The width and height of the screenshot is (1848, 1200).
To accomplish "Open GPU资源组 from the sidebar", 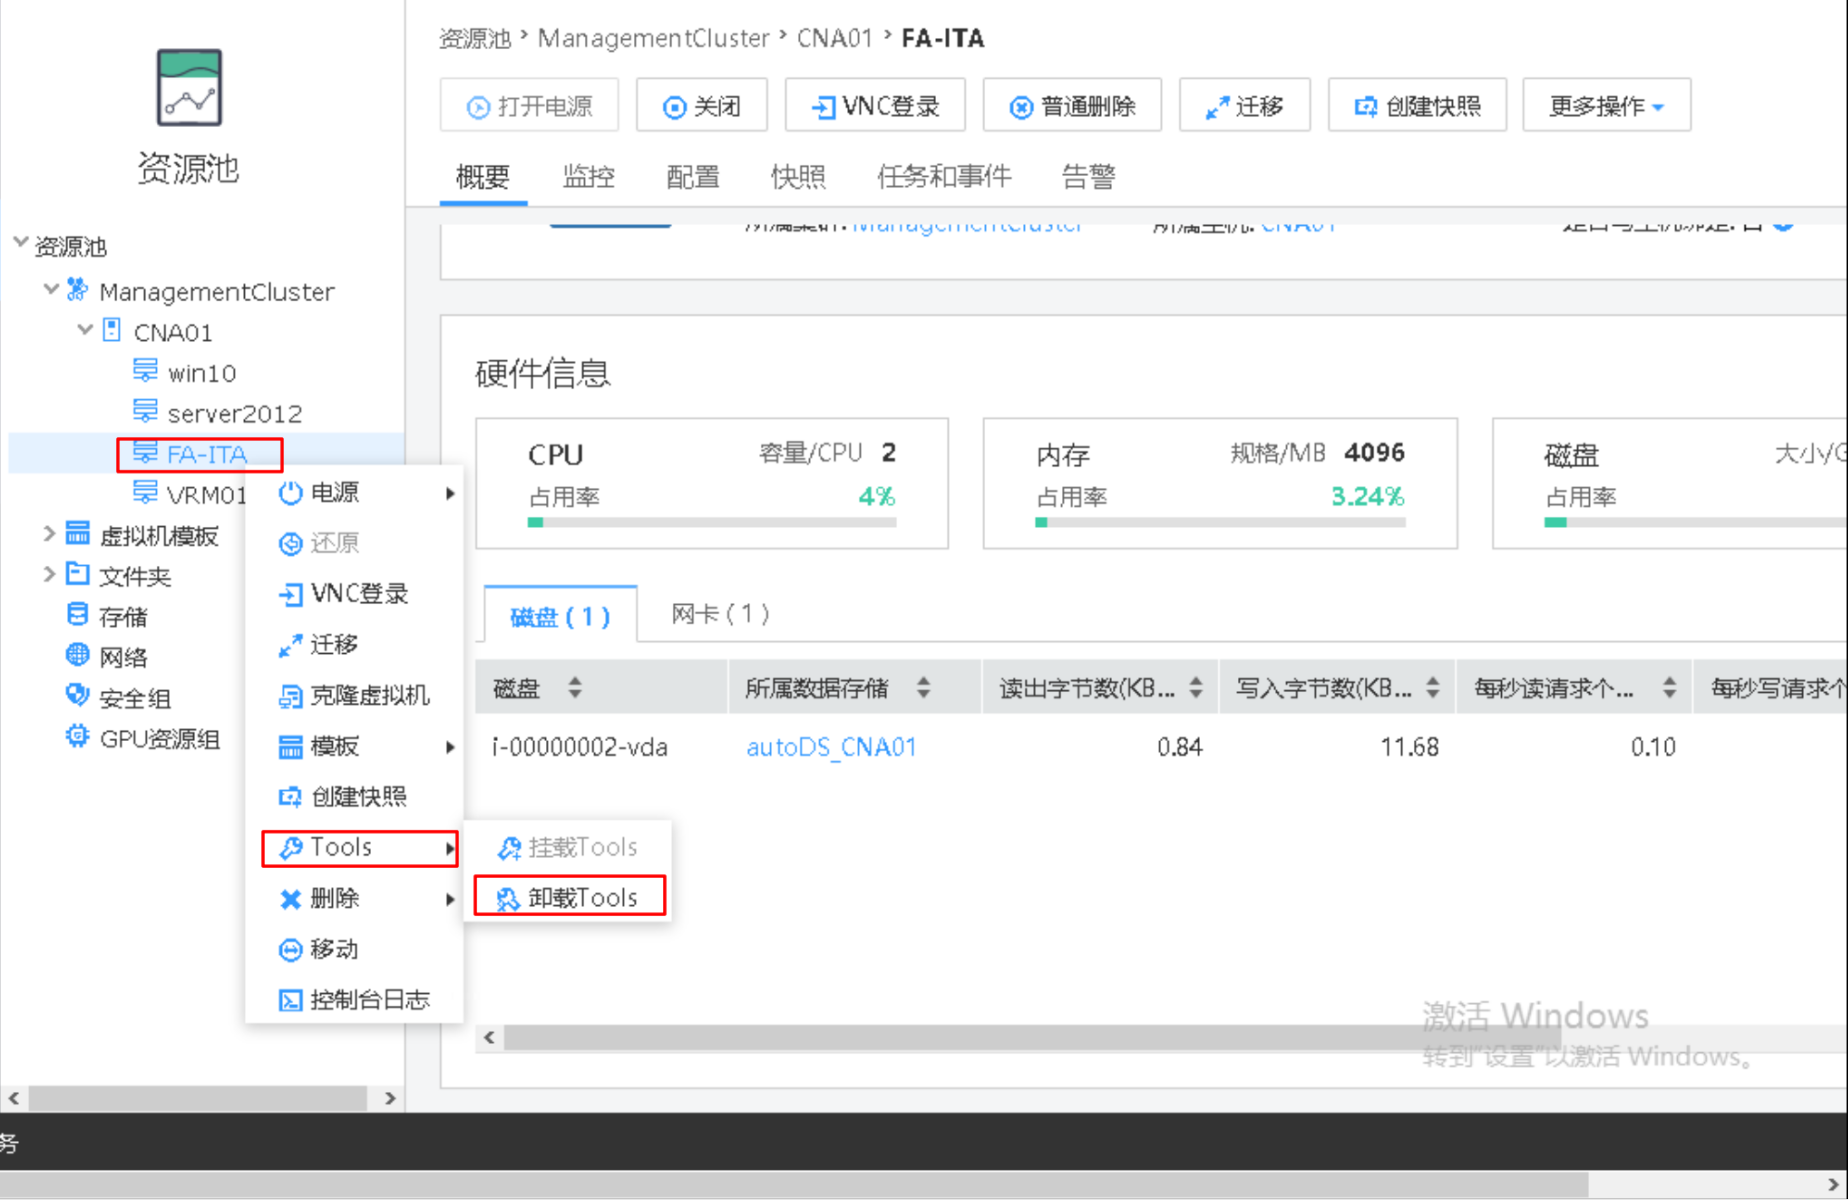I will pos(158,738).
